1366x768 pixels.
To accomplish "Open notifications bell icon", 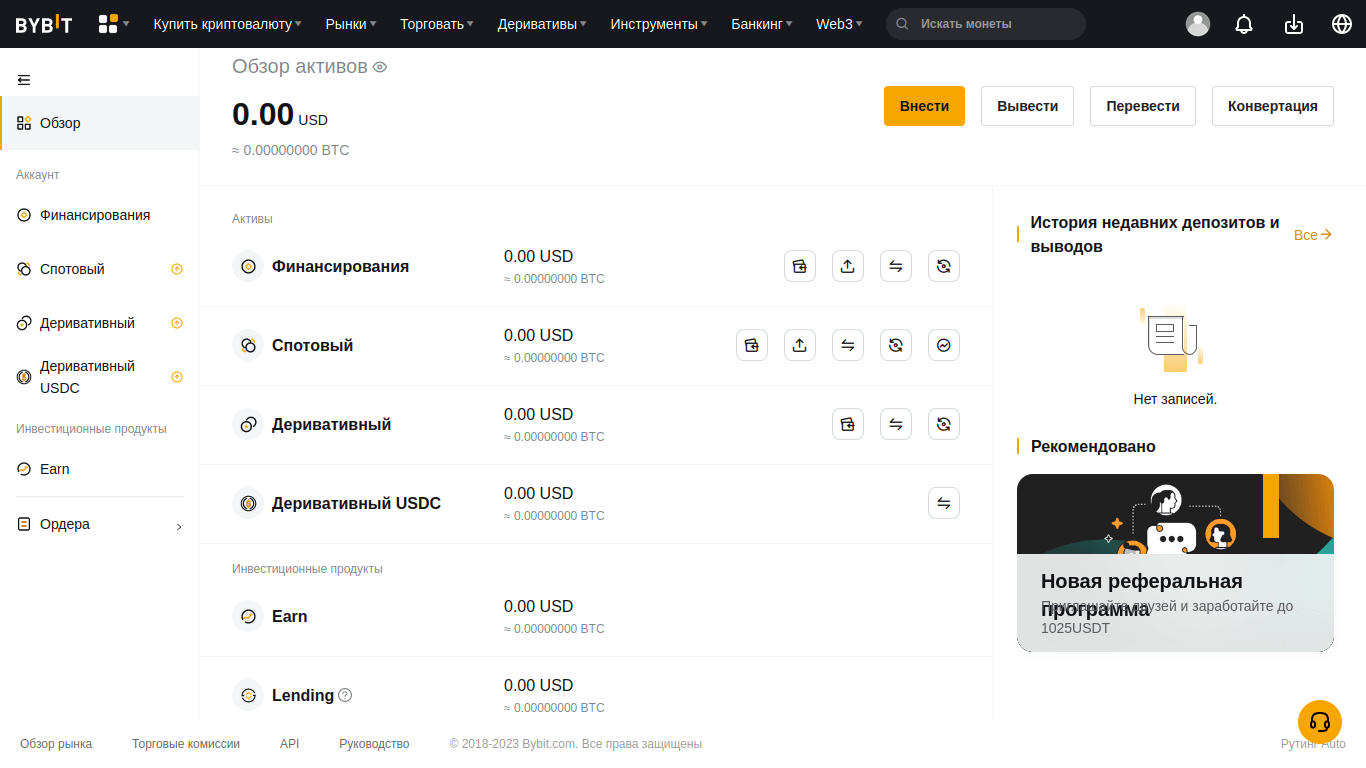I will [1244, 24].
